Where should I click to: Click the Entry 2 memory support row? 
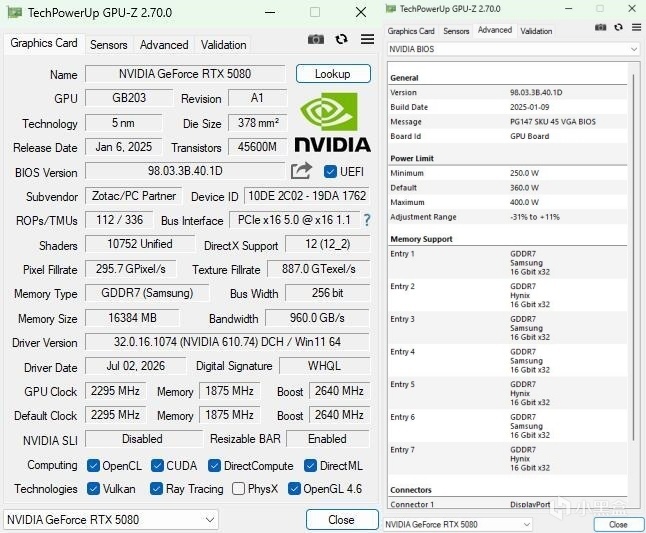(508, 295)
